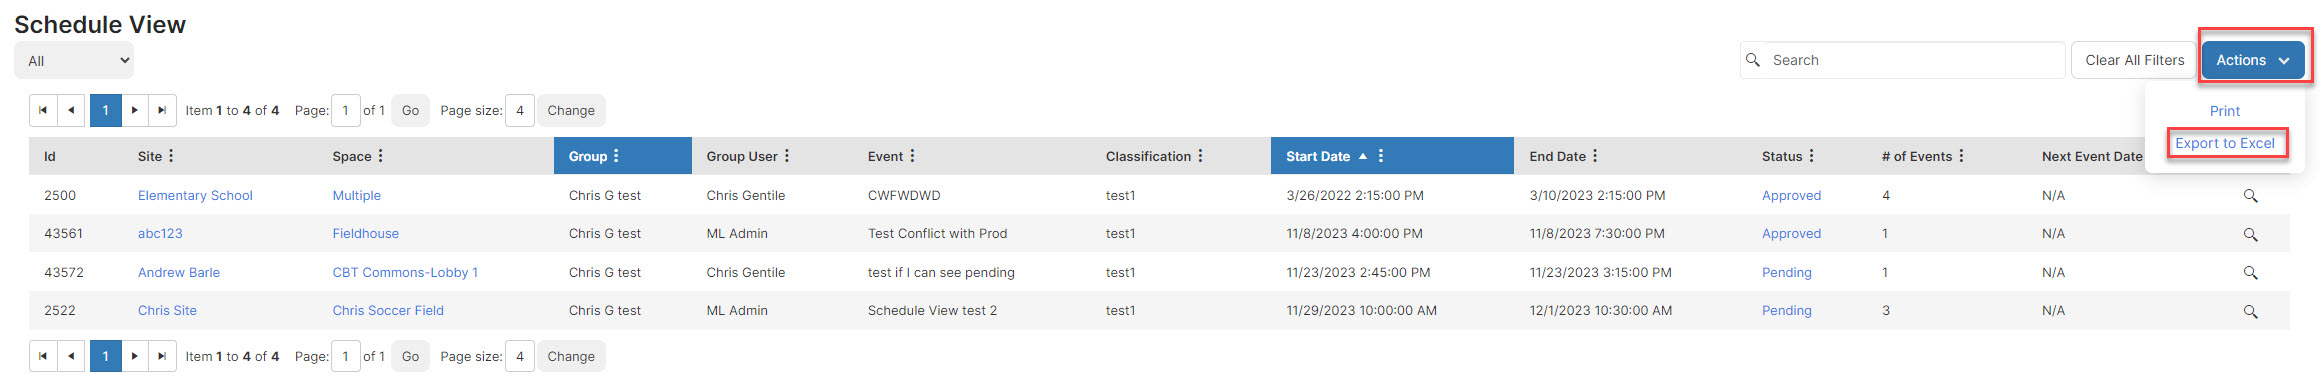This screenshot has height=388, width=2320.
Task: Click the Pending status for event 43572
Action: click(x=1787, y=273)
